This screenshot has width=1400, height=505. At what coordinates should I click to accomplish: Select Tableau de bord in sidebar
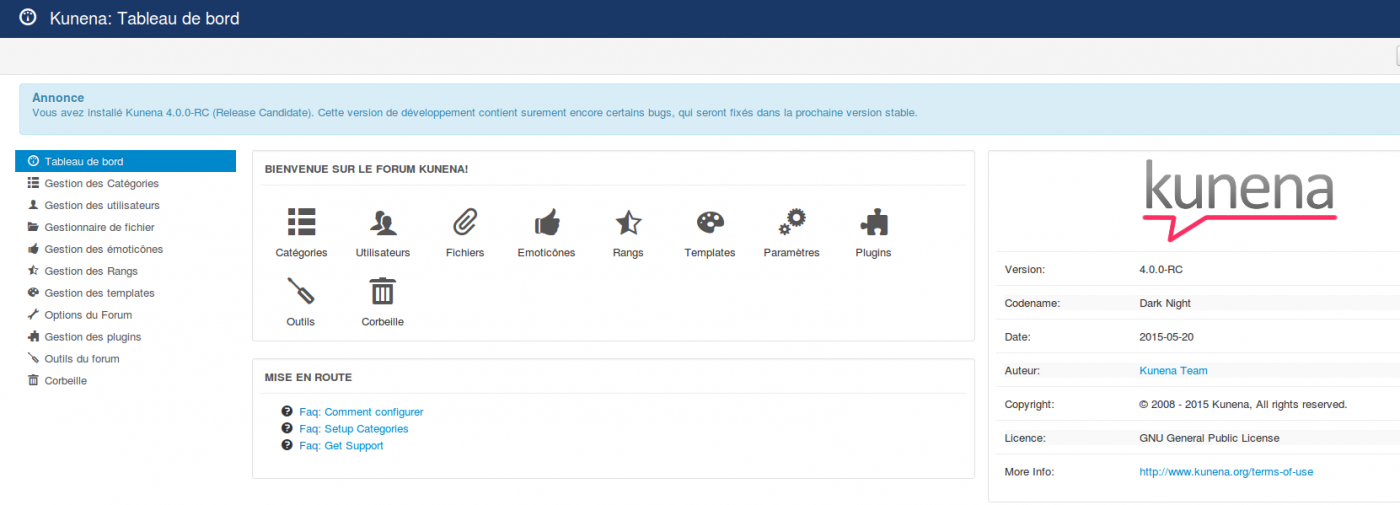(84, 162)
